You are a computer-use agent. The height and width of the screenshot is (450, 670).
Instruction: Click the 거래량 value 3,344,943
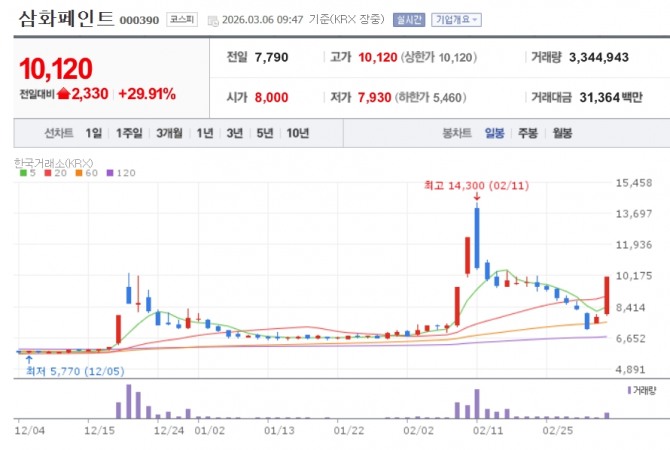(599, 57)
